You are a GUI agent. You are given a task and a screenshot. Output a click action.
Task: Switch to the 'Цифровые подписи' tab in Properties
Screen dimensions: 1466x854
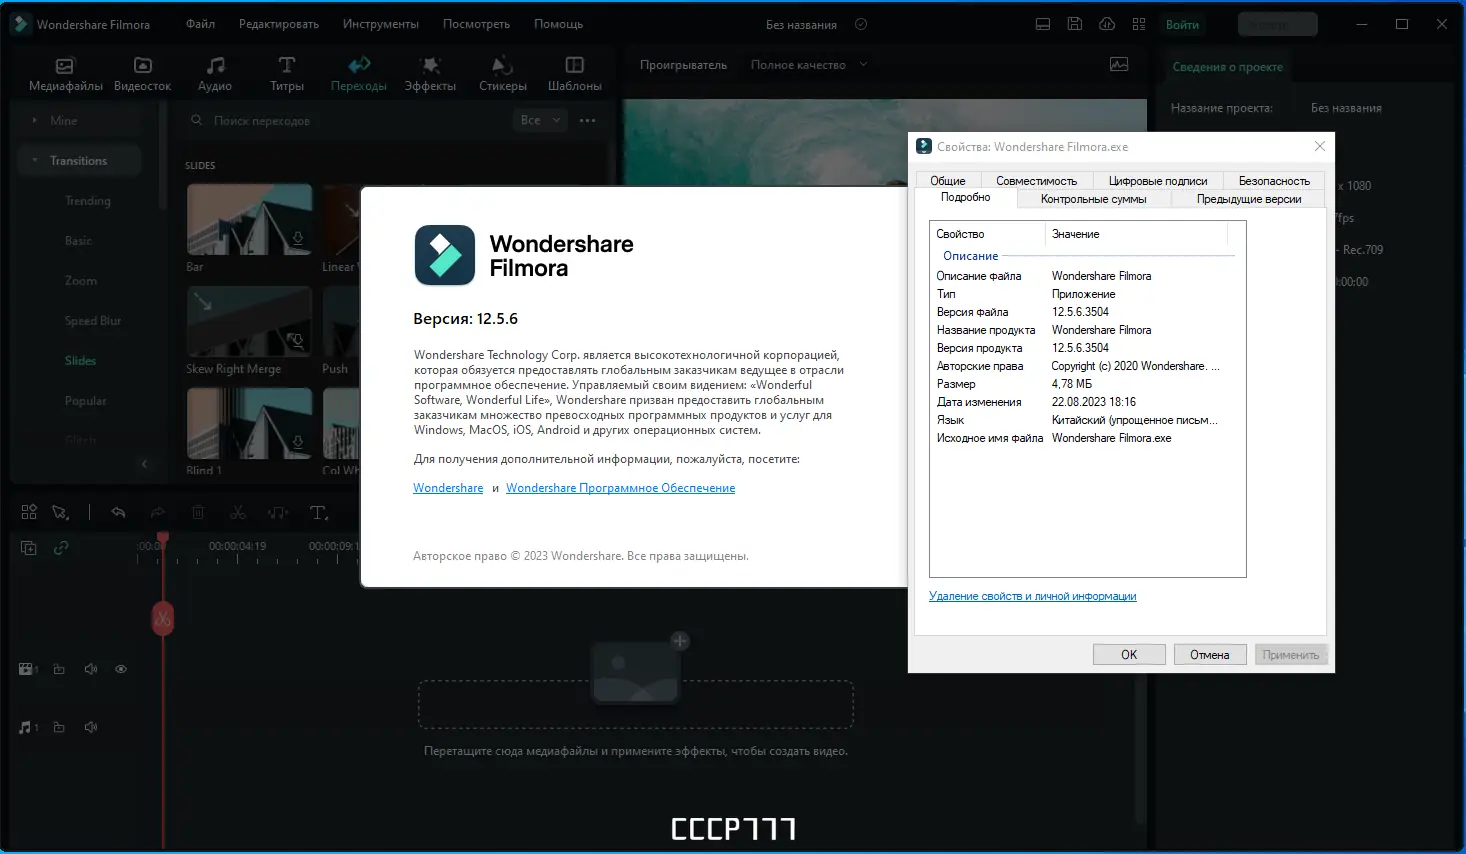point(1157,180)
